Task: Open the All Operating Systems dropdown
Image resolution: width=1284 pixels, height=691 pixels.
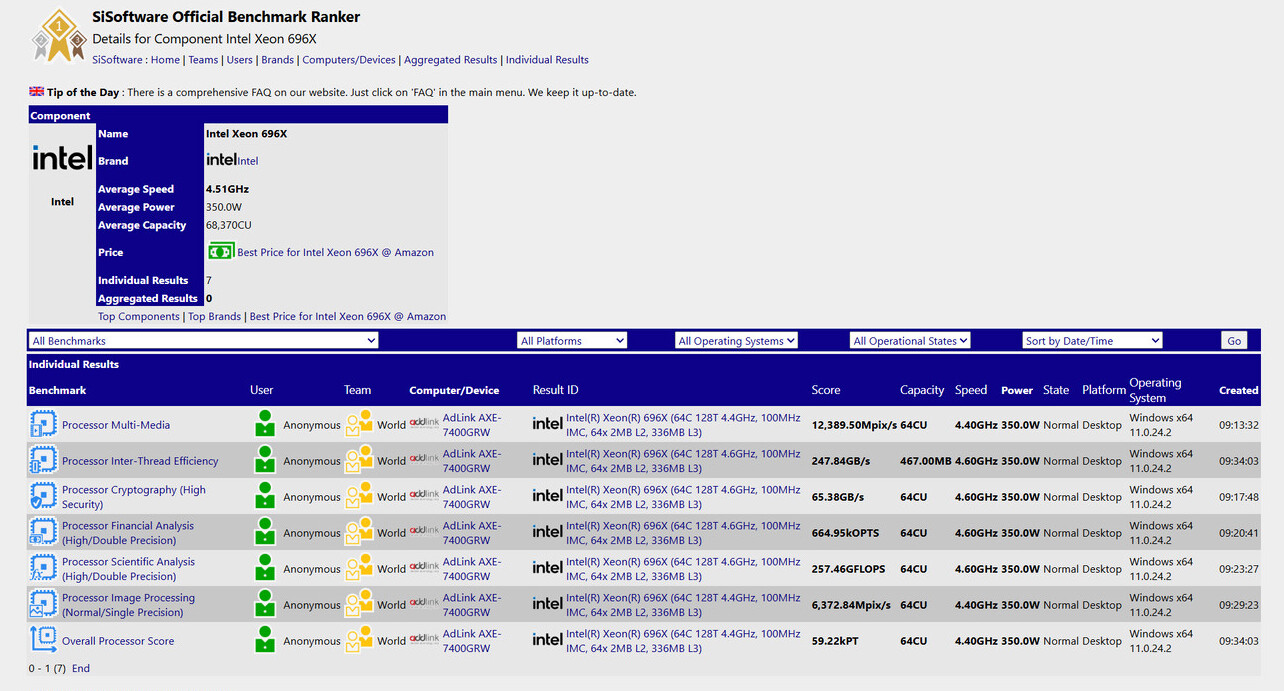Action: pyautogui.click(x=736, y=341)
